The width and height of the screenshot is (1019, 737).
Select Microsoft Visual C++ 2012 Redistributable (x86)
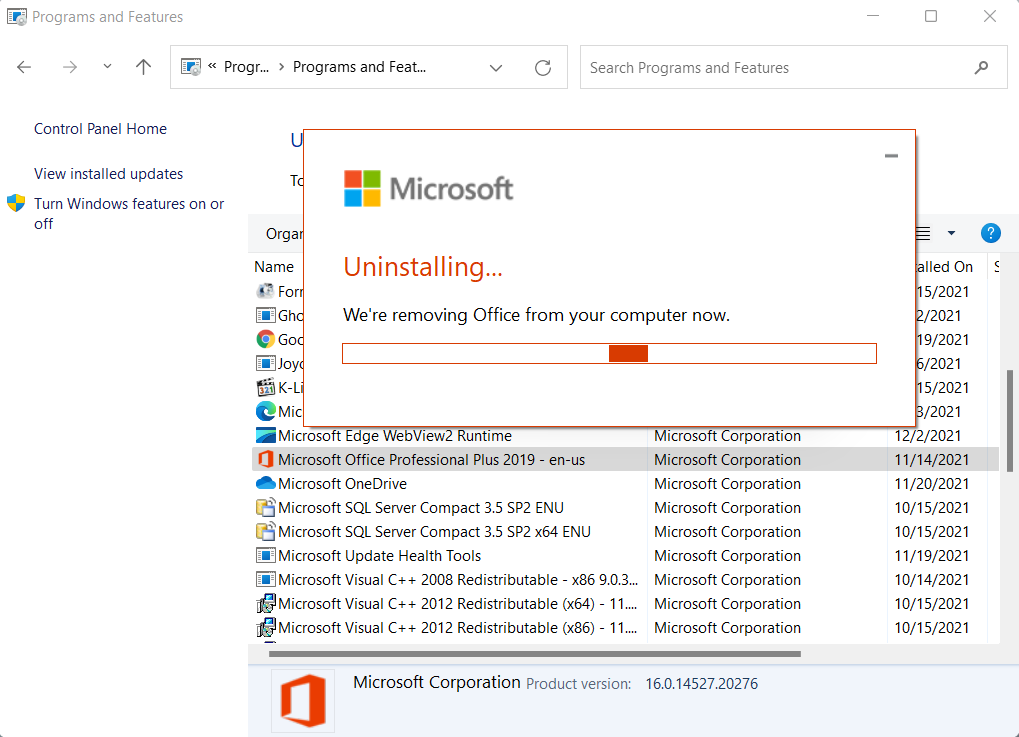pos(458,628)
